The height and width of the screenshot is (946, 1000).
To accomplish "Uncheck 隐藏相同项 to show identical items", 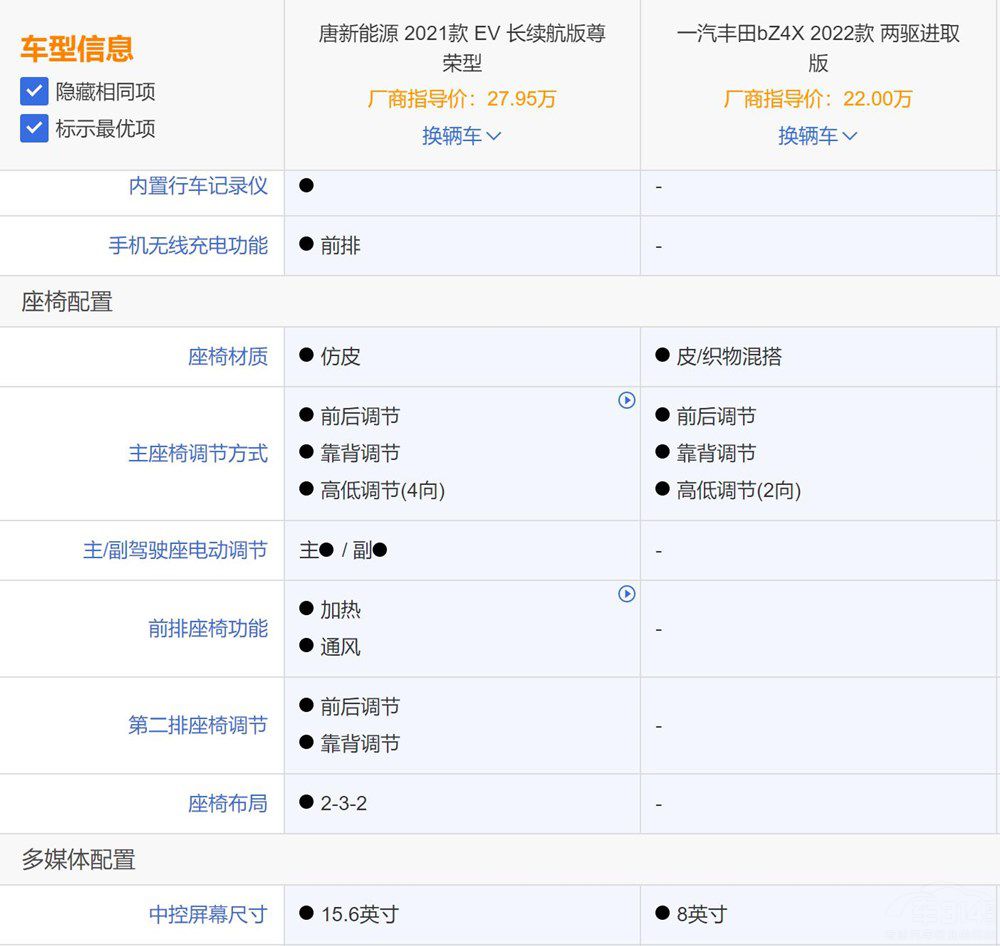I will click(x=33, y=90).
